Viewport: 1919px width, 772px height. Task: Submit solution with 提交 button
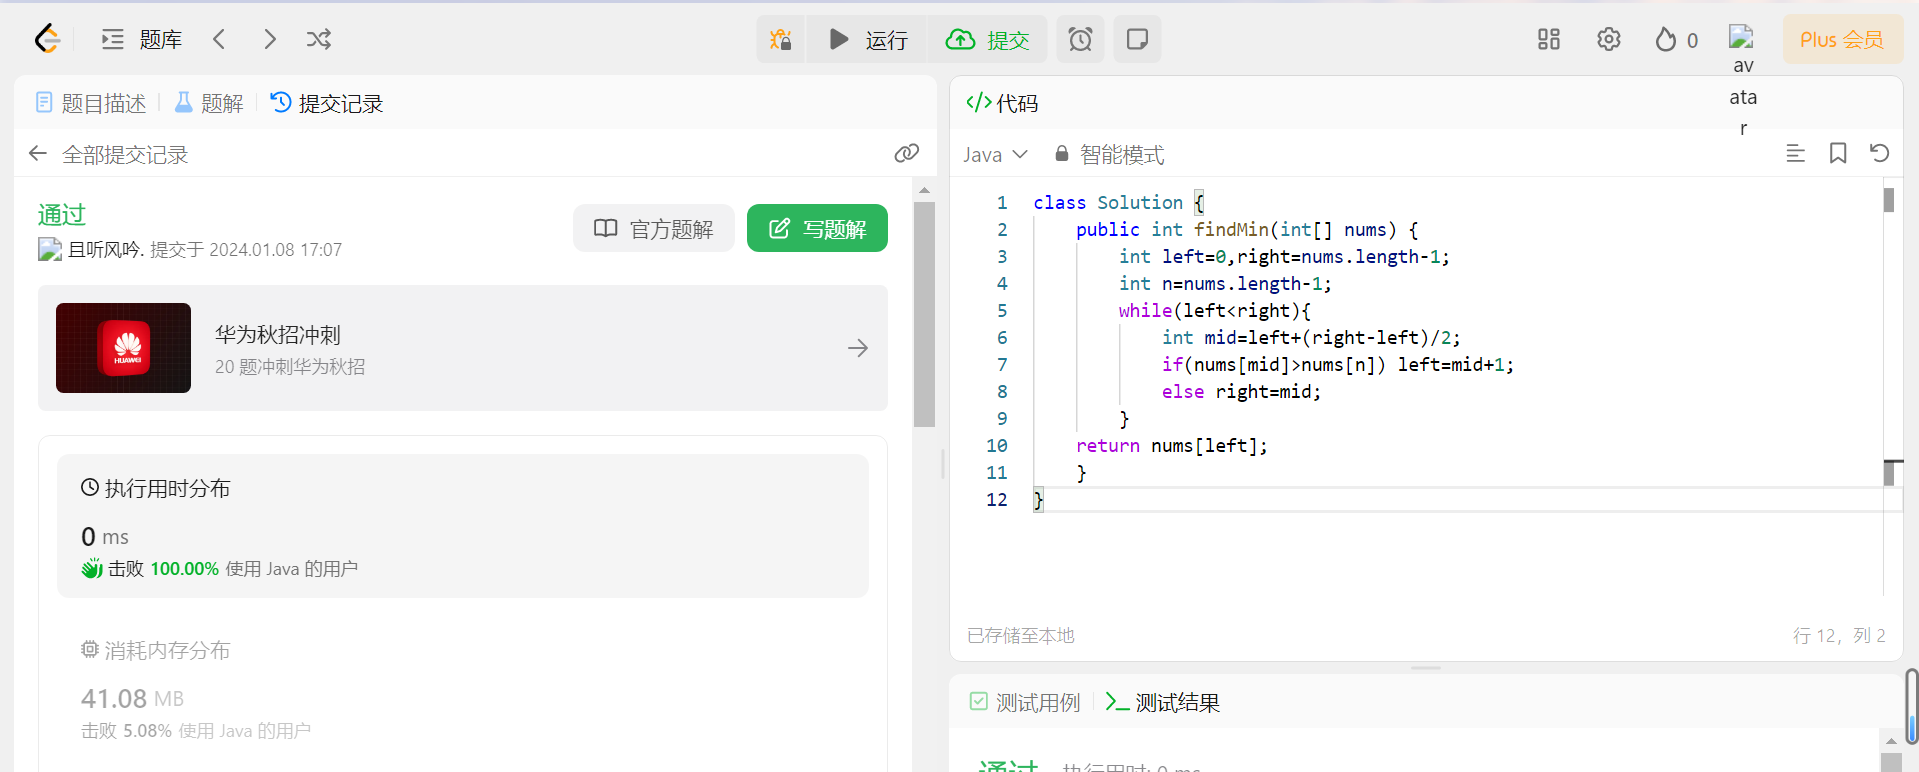click(987, 39)
